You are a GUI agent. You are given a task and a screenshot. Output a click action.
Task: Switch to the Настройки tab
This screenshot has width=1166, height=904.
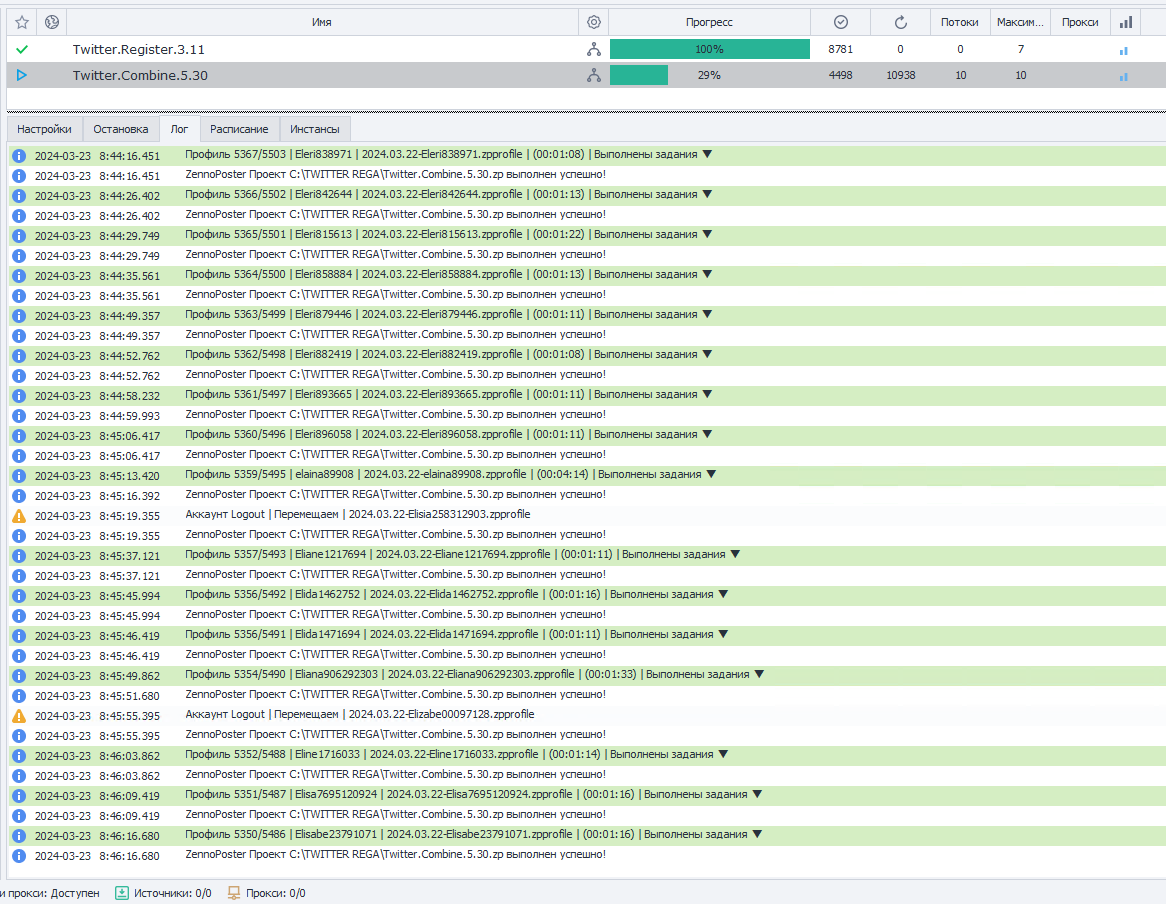44,129
